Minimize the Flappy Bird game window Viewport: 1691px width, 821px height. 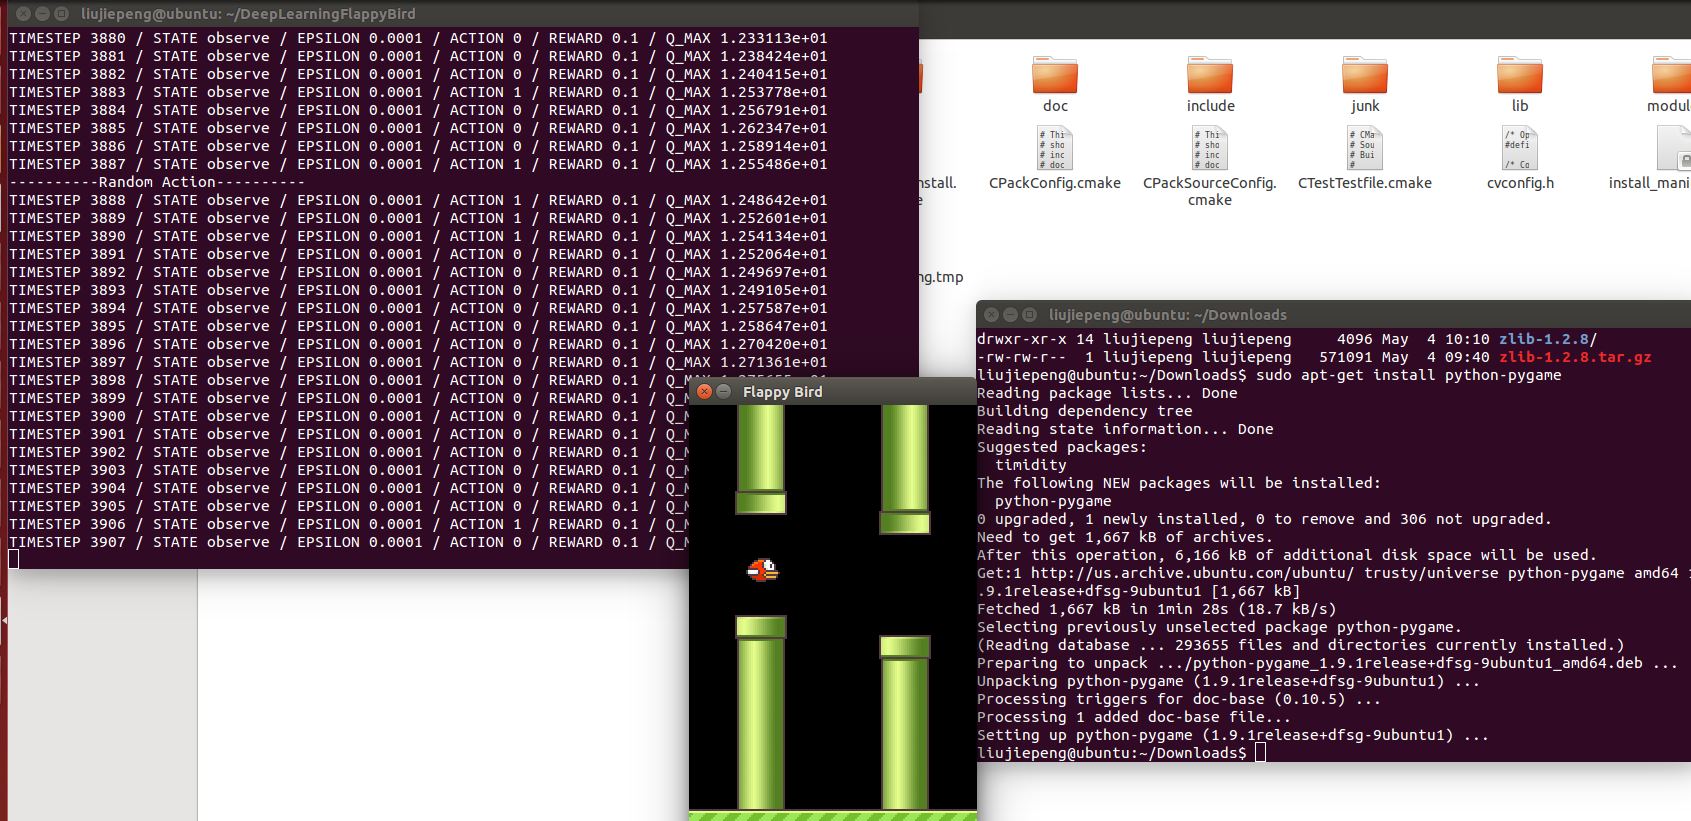pos(723,391)
